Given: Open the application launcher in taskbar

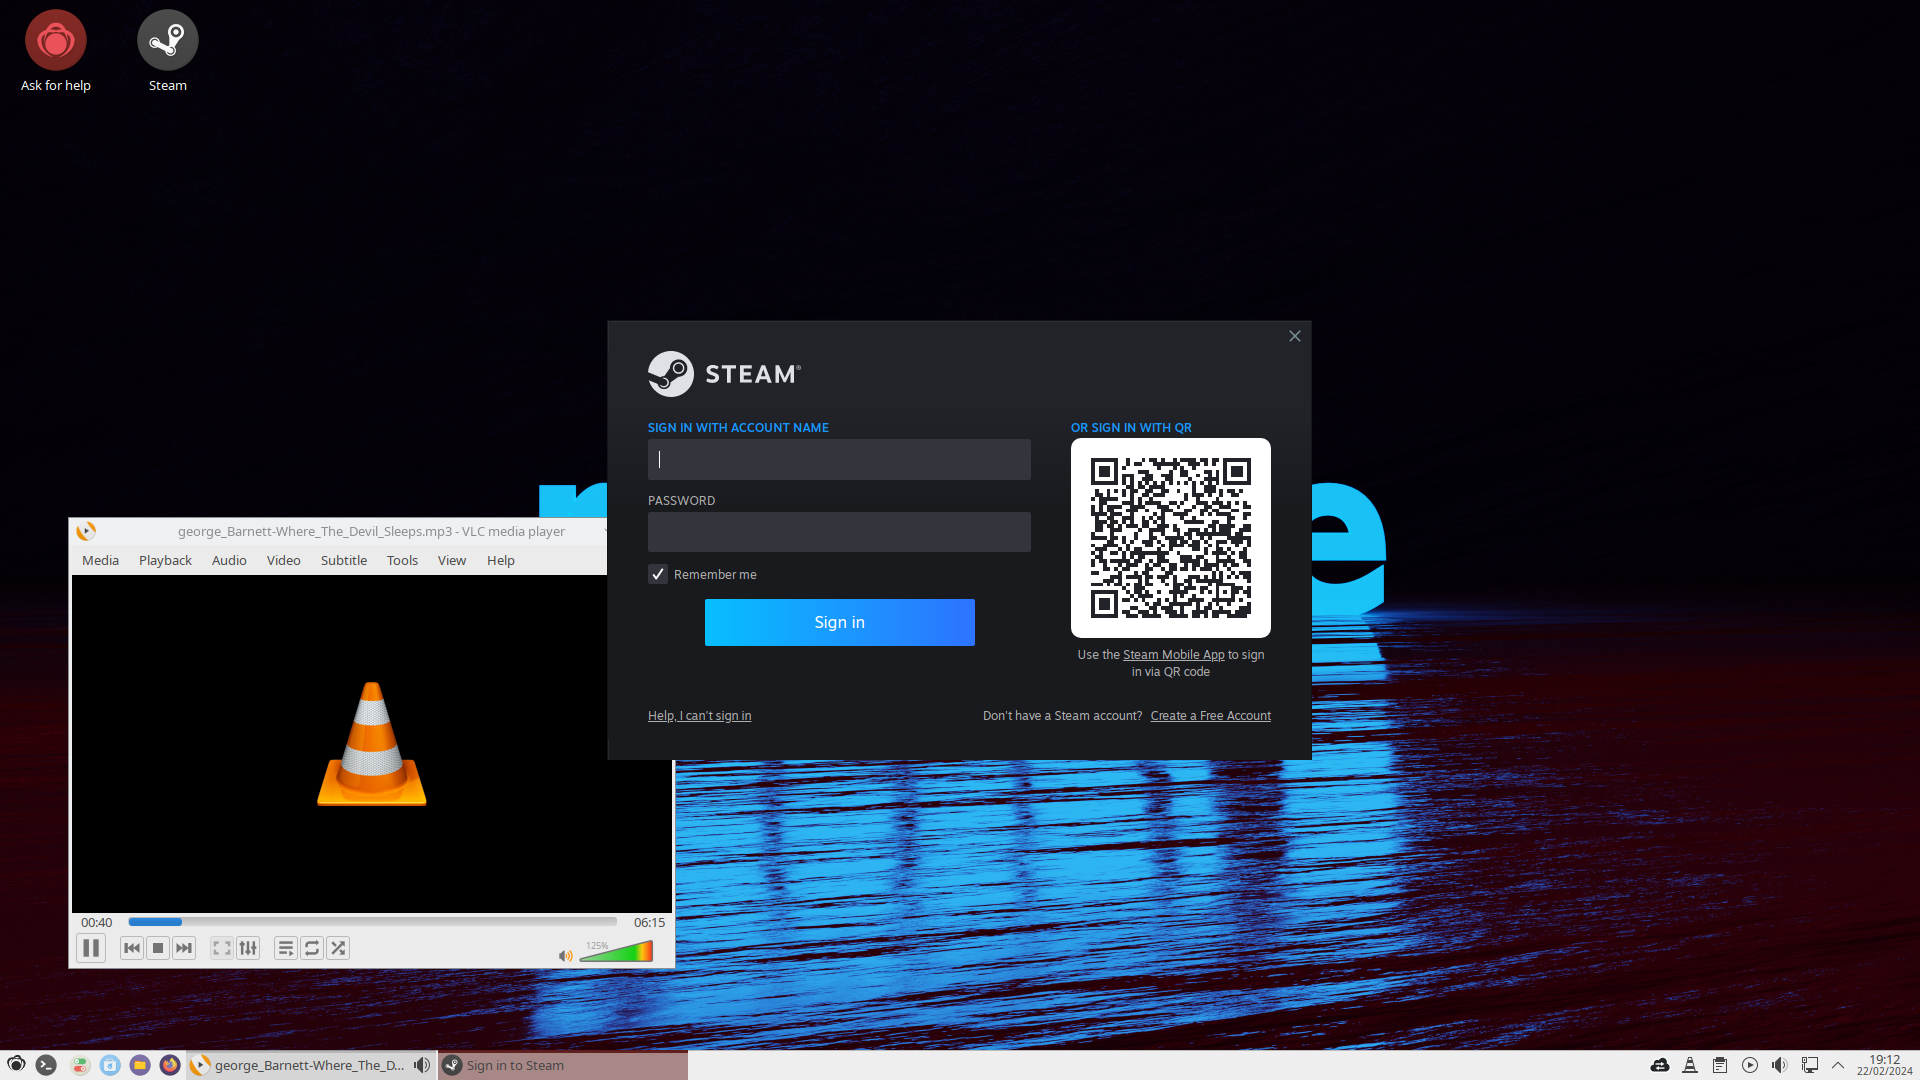Looking at the screenshot, I should point(16,1065).
